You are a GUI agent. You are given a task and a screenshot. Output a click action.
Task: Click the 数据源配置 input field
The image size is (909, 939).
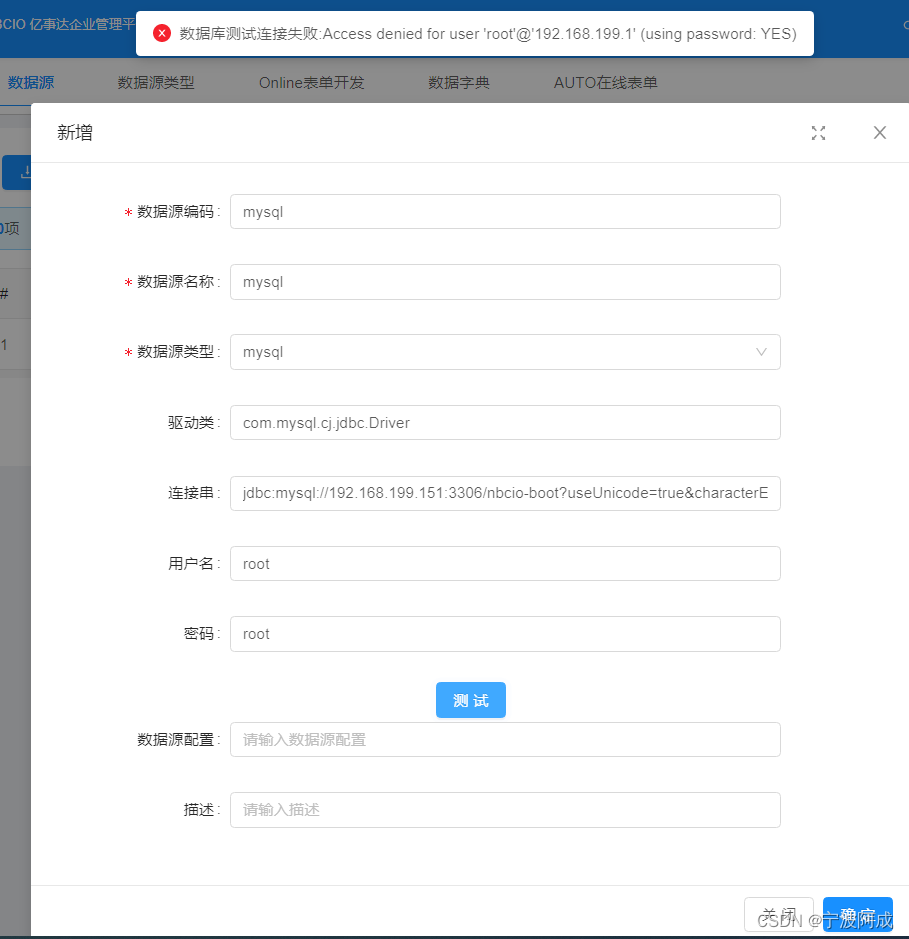point(505,740)
